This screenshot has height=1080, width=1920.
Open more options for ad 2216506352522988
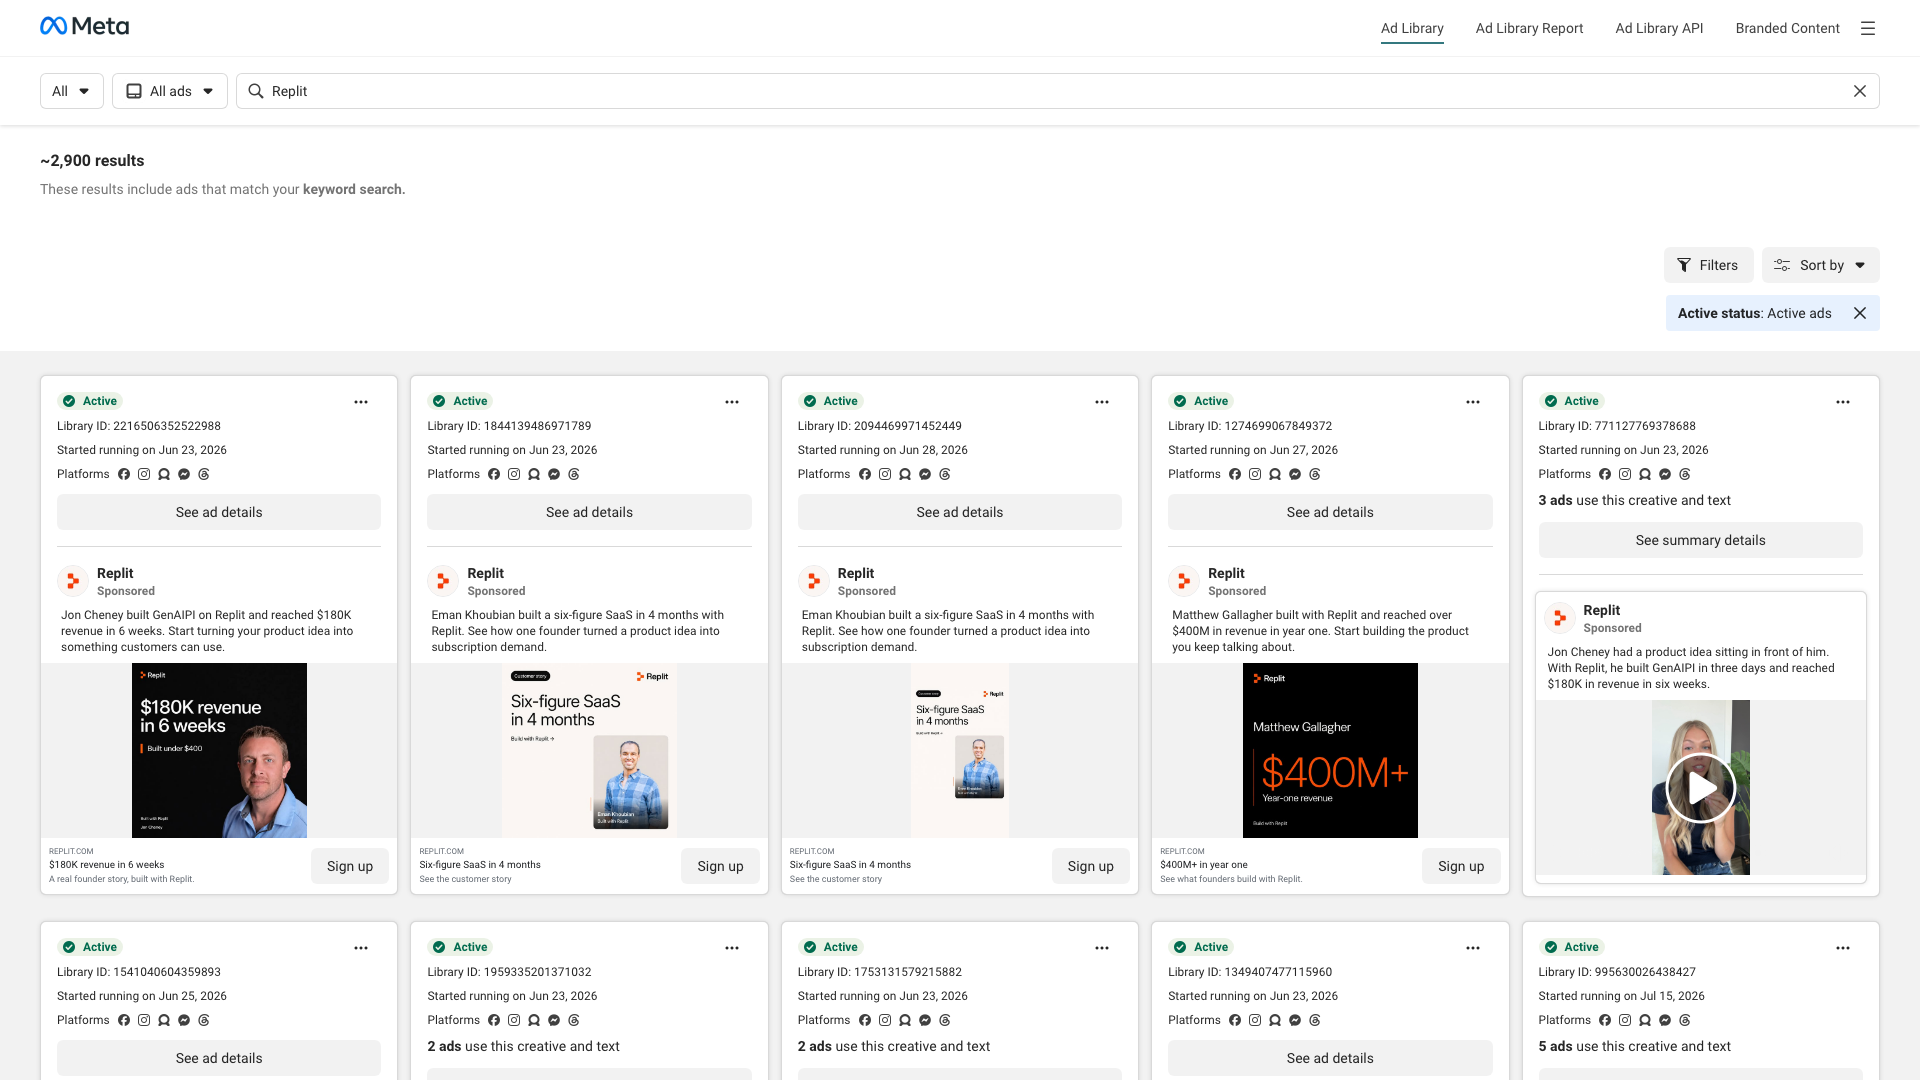point(361,402)
